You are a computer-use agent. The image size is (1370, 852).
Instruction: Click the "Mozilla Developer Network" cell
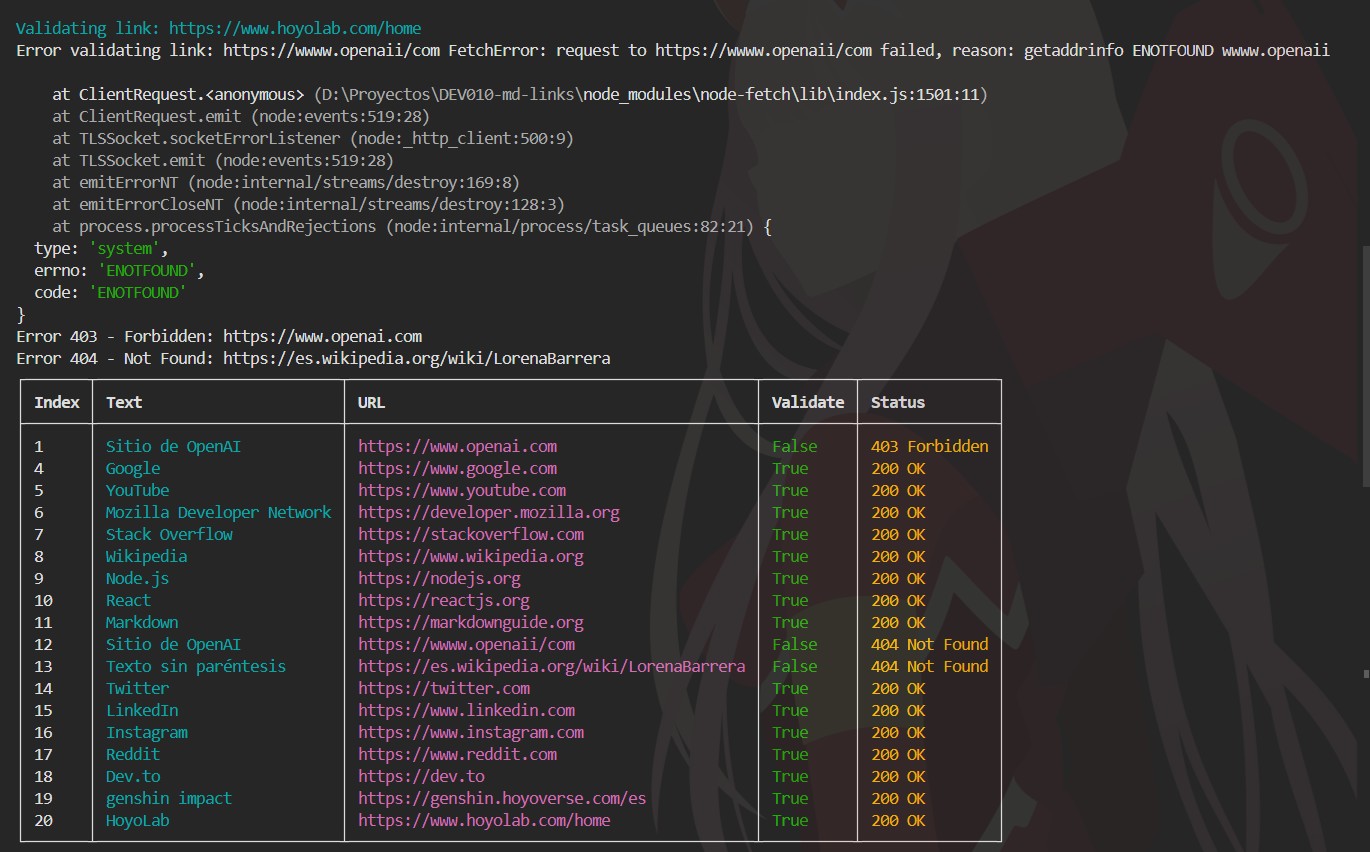(219, 512)
